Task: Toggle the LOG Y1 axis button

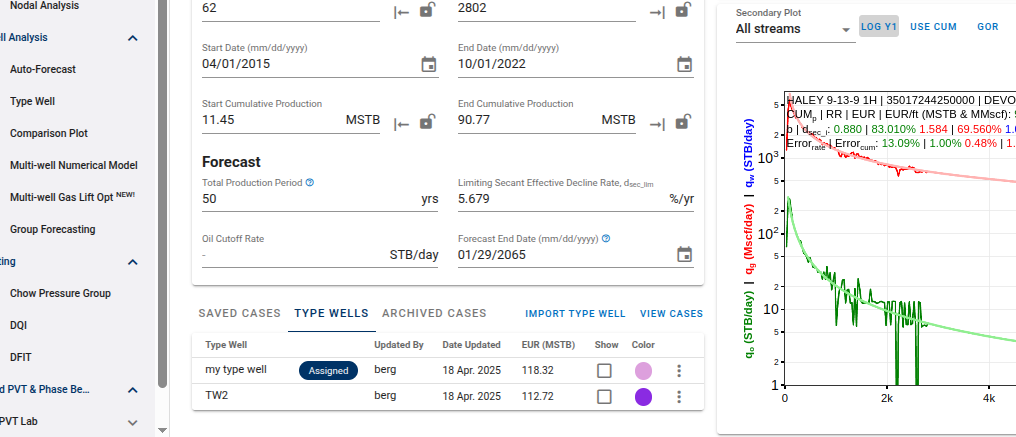Action: 879,26
